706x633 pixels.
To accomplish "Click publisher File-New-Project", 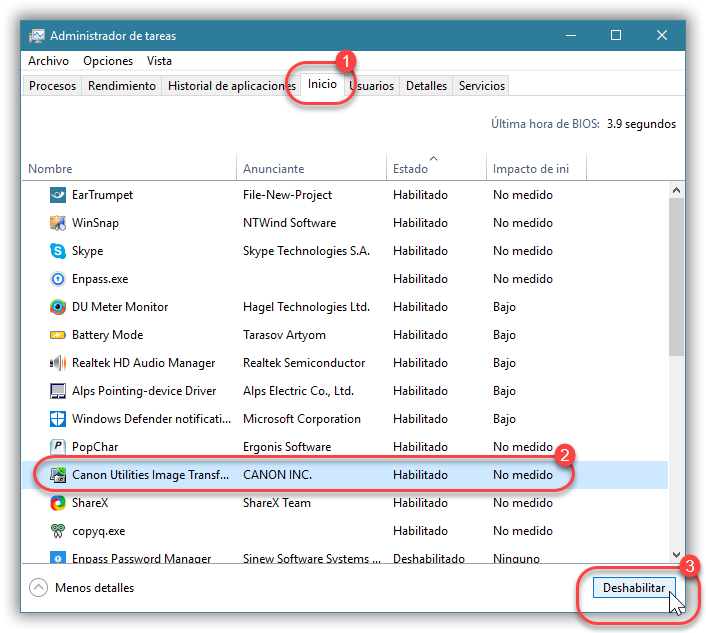I will click(287, 195).
